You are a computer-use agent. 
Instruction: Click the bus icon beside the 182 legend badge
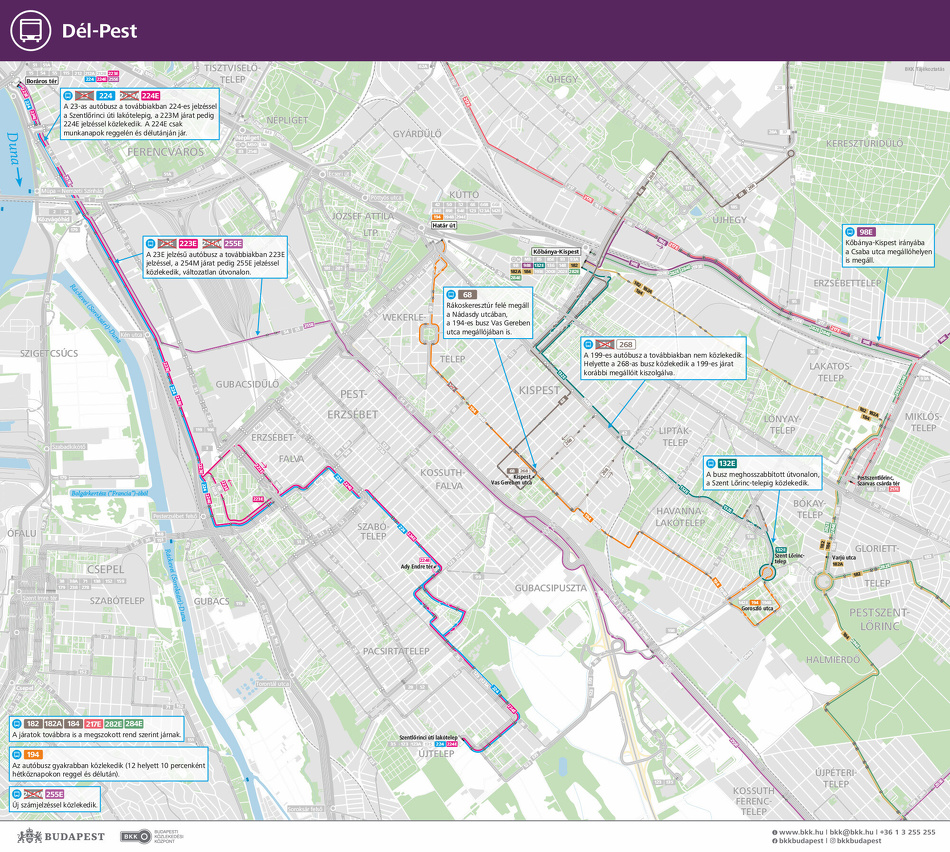(16, 724)
